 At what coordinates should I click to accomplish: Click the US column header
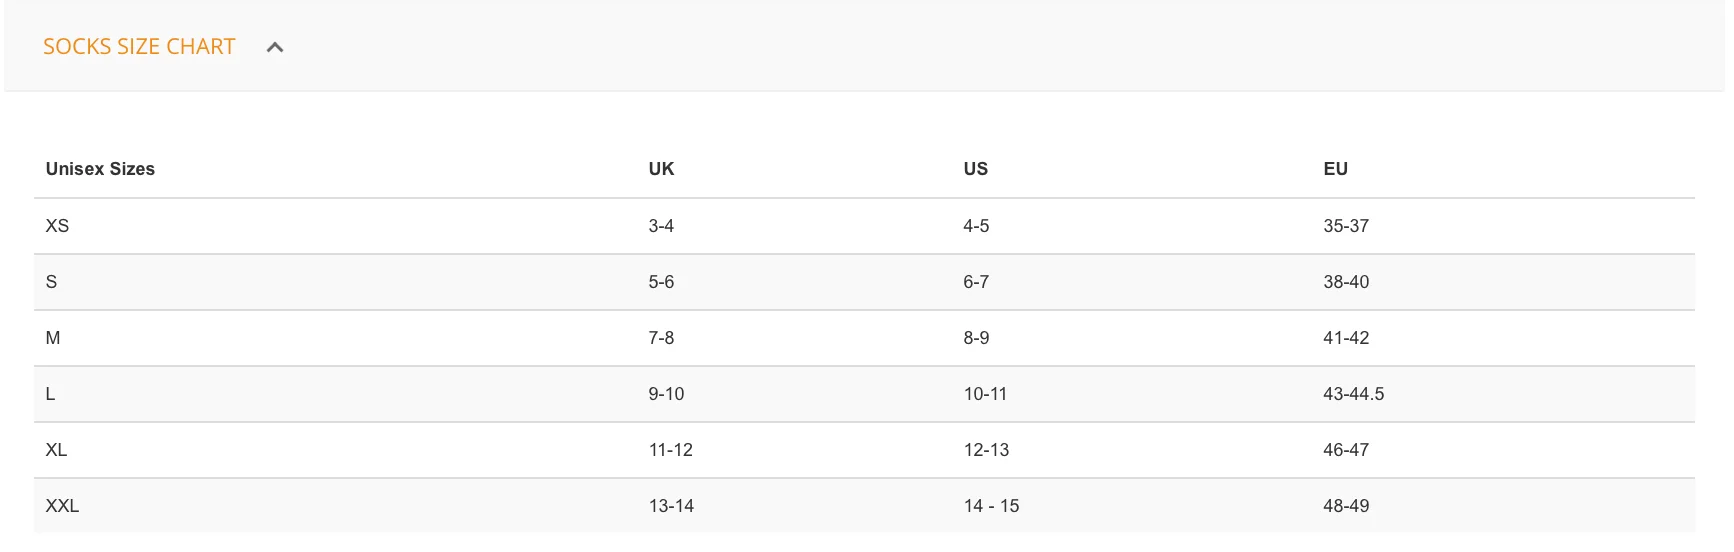975,169
